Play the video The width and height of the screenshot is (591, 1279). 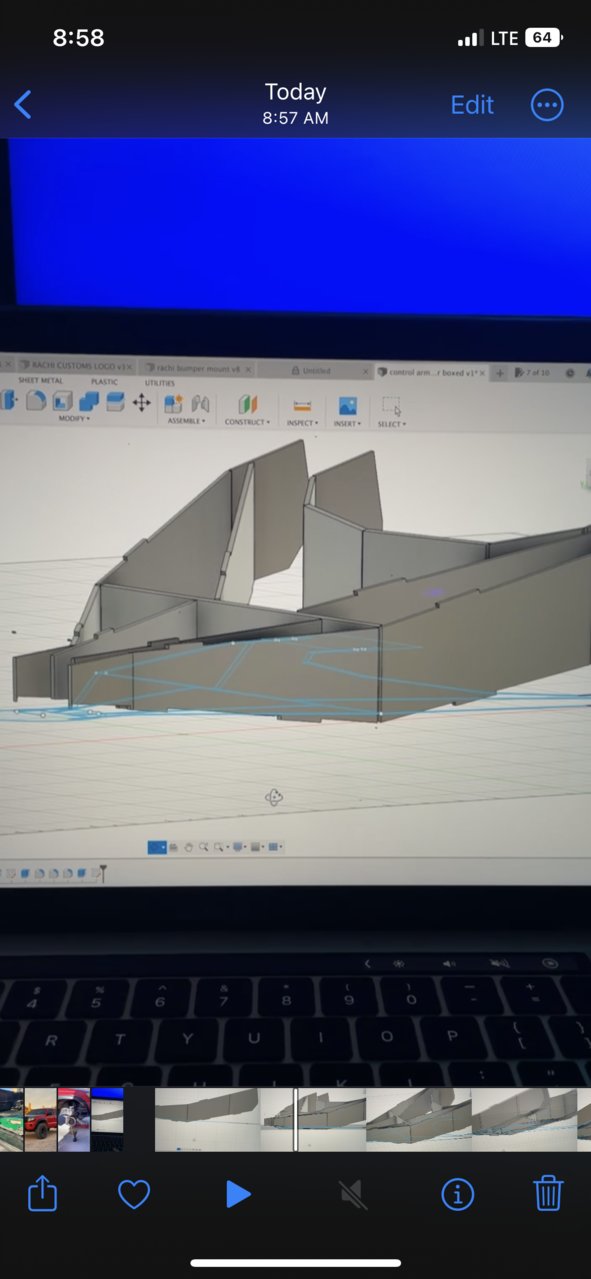coord(237,1194)
